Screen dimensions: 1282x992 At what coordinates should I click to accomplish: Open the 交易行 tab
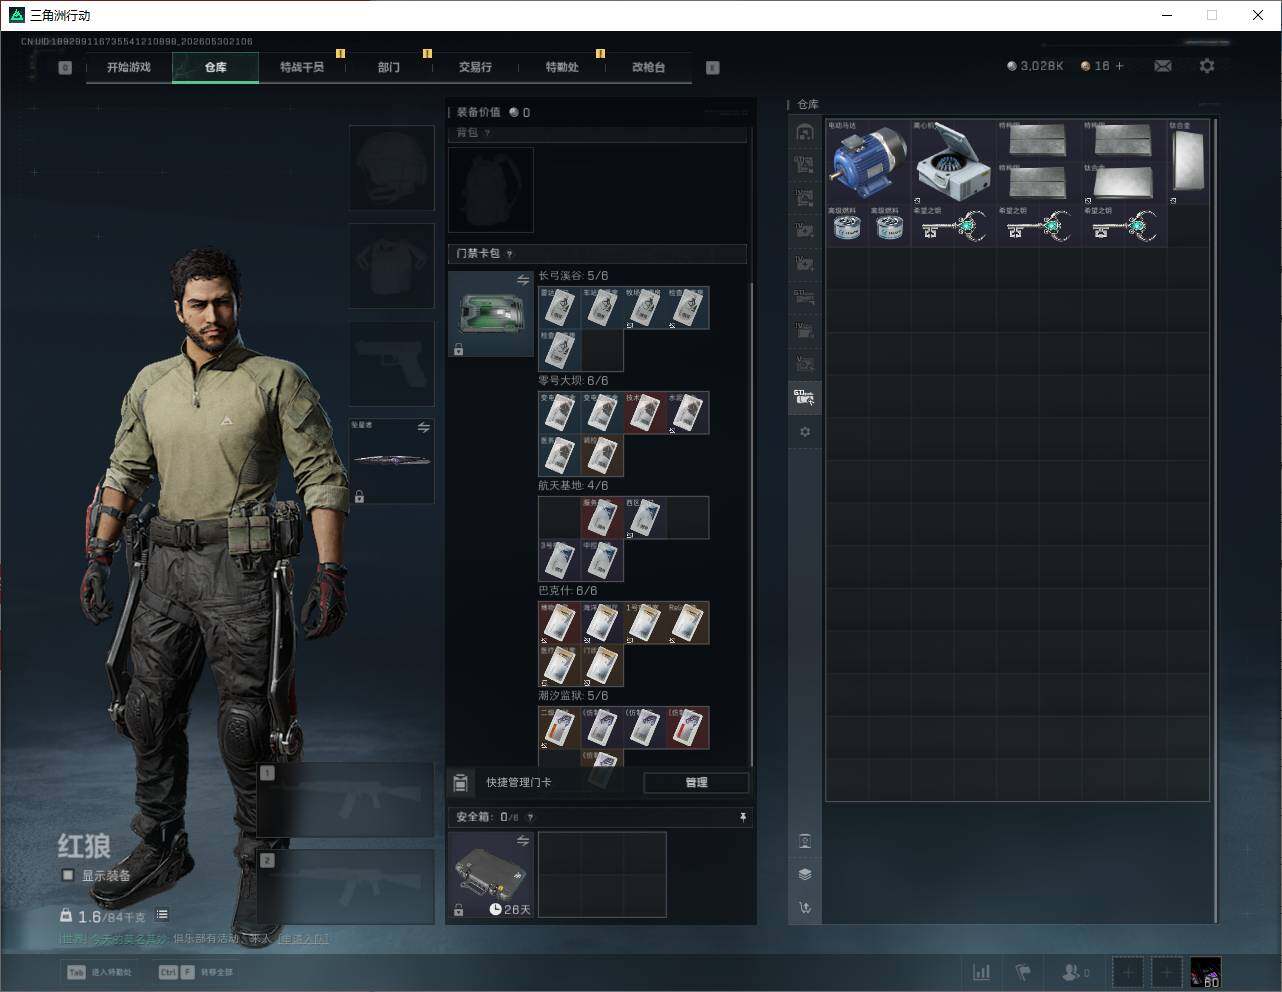(475, 67)
